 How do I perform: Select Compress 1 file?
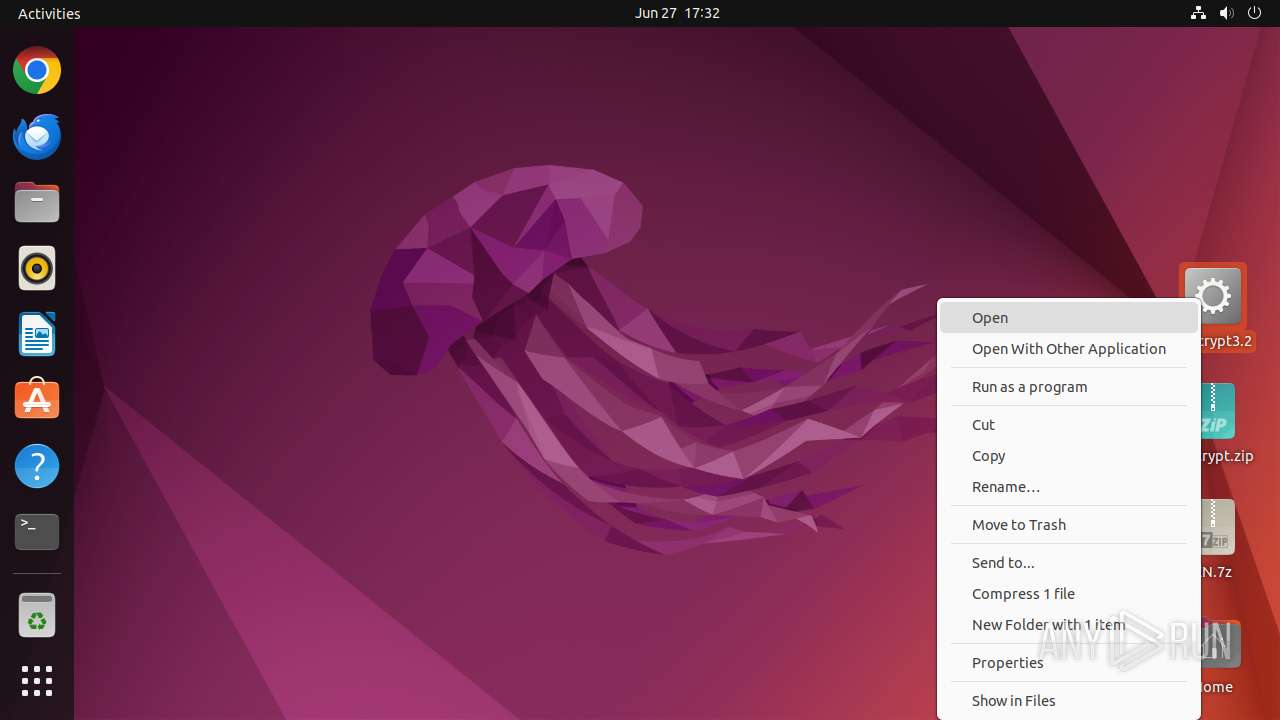tap(1069, 594)
